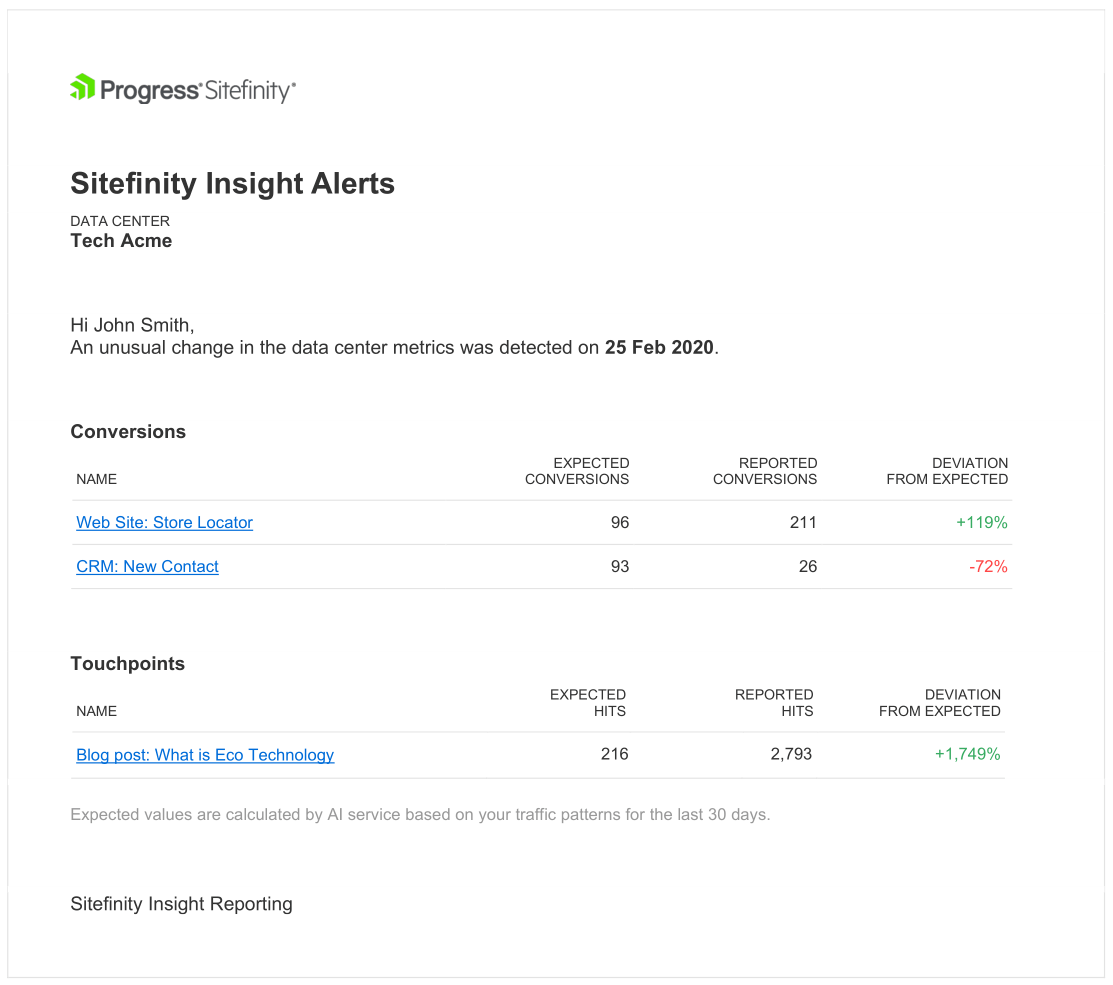Click the Reported Conversions column header
The height and width of the screenshot is (985, 1113).
coord(765,471)
